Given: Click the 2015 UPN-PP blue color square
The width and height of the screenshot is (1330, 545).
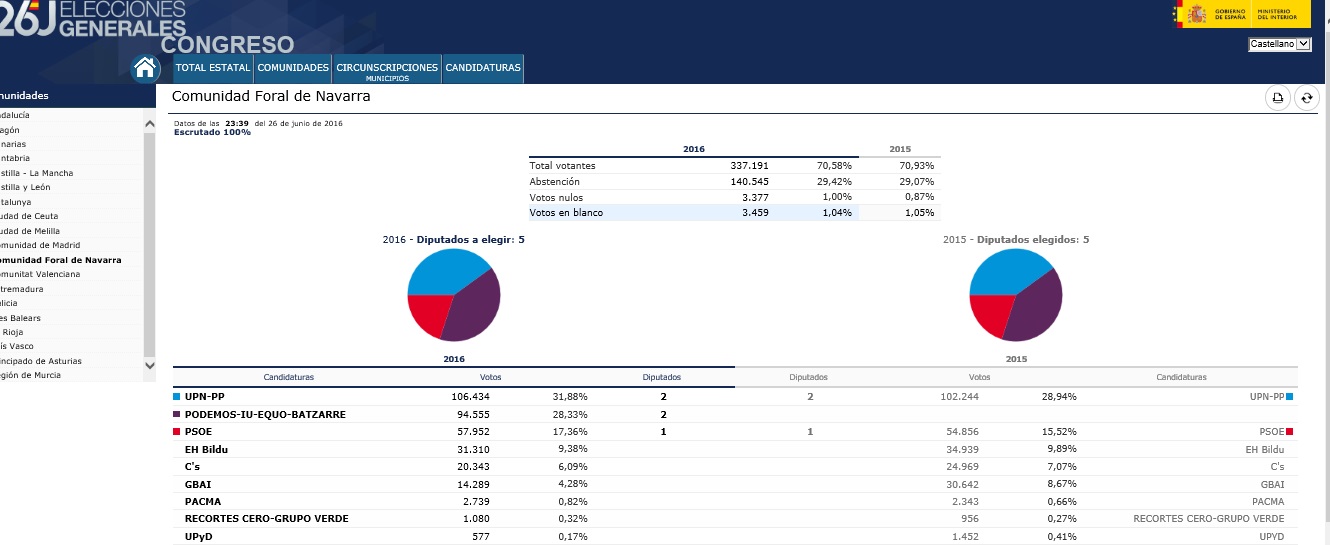Looking at the screenshot, I should 1290,397.
